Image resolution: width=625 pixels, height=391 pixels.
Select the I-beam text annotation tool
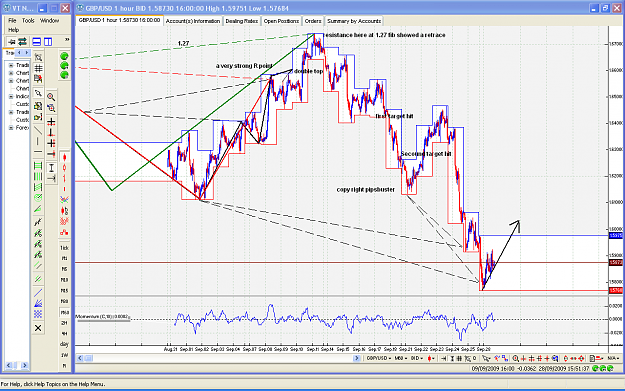click(x=51, y=168)
